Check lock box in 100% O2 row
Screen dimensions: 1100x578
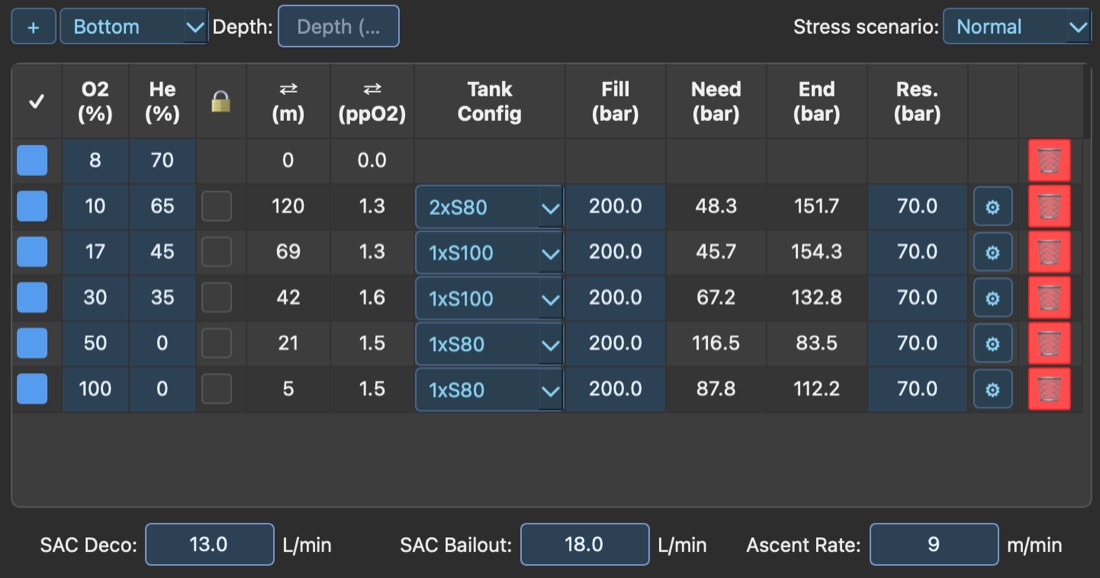coord(217,389)
